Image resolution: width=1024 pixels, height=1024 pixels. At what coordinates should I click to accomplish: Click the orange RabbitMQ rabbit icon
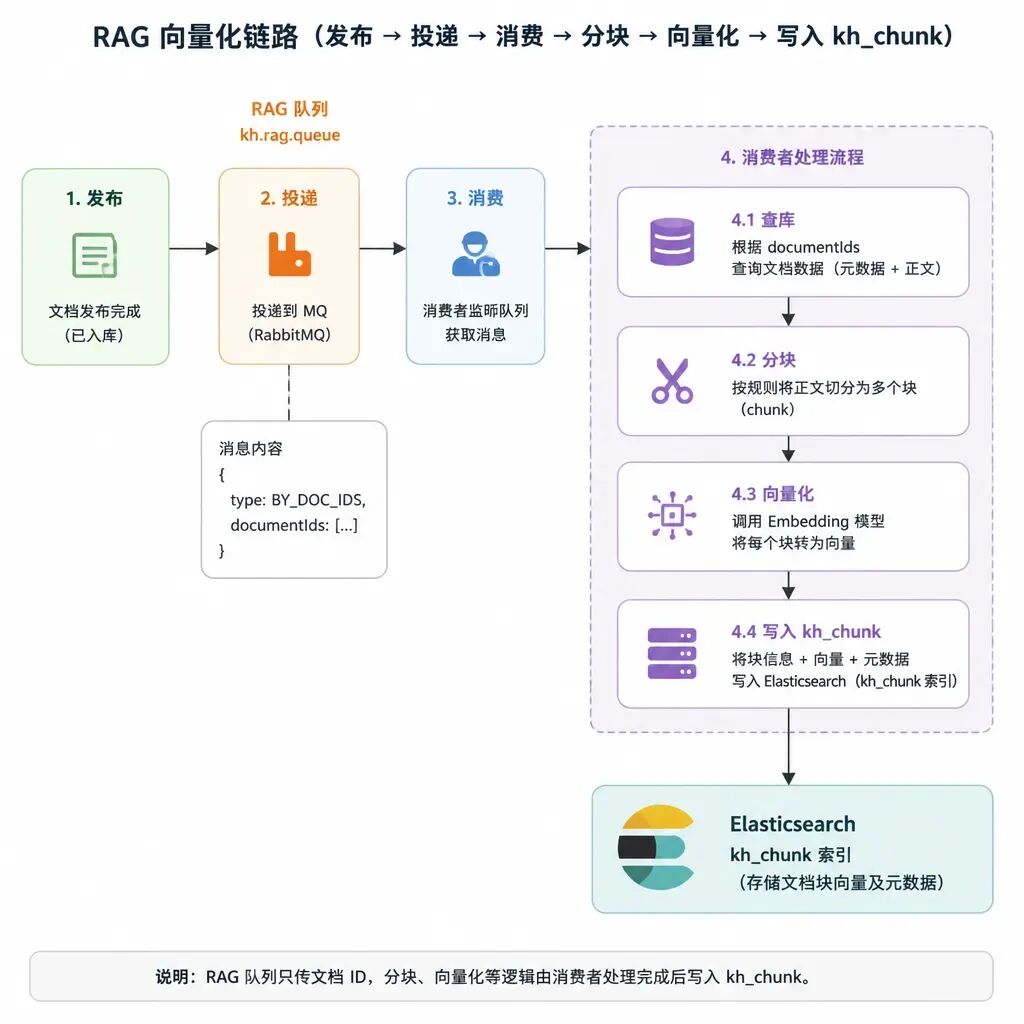(x=289, y=254)
